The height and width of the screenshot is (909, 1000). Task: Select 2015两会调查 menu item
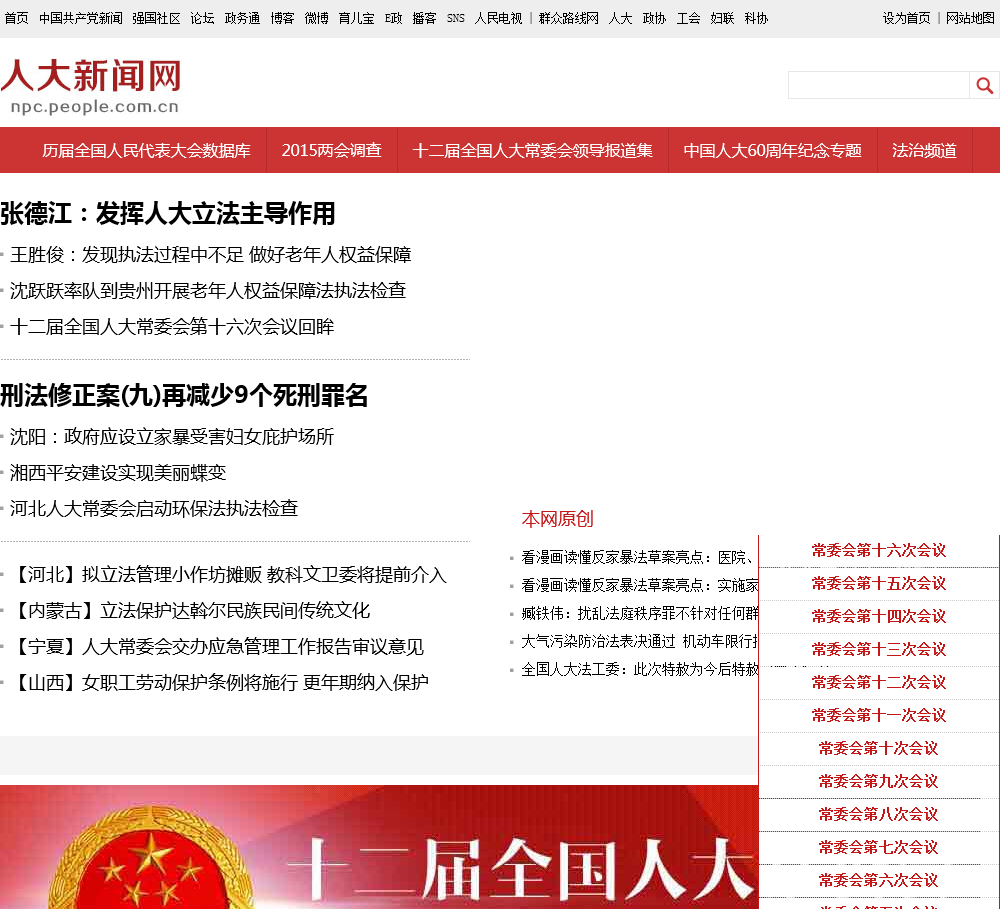[x=332, y=151]
